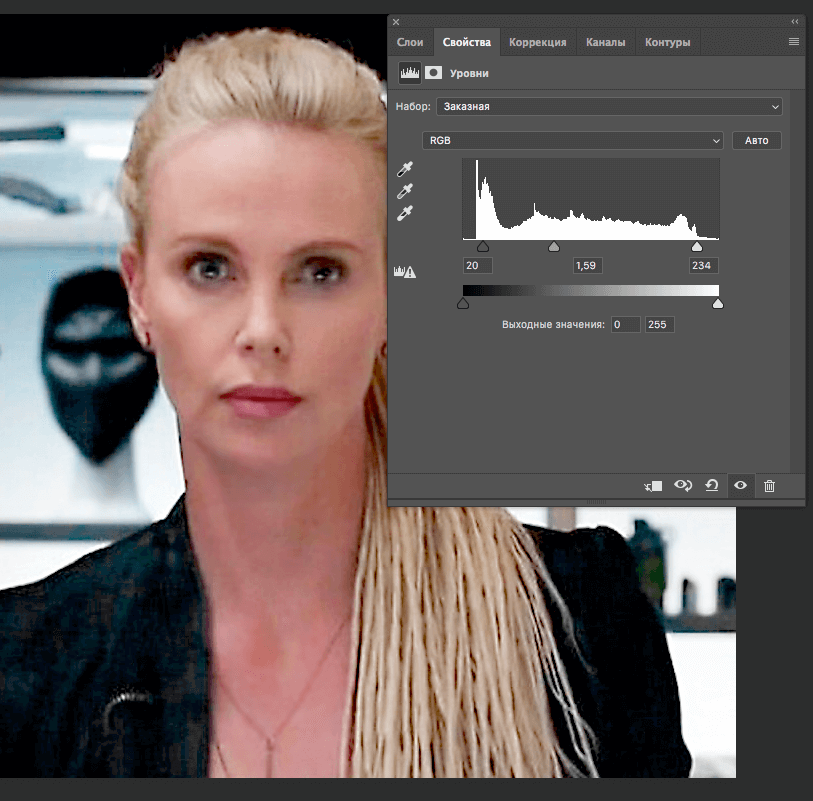The width and height of the screenshot is (813, 801).
Task: Click the white output levels slider handle
Action: click(717, 303)
